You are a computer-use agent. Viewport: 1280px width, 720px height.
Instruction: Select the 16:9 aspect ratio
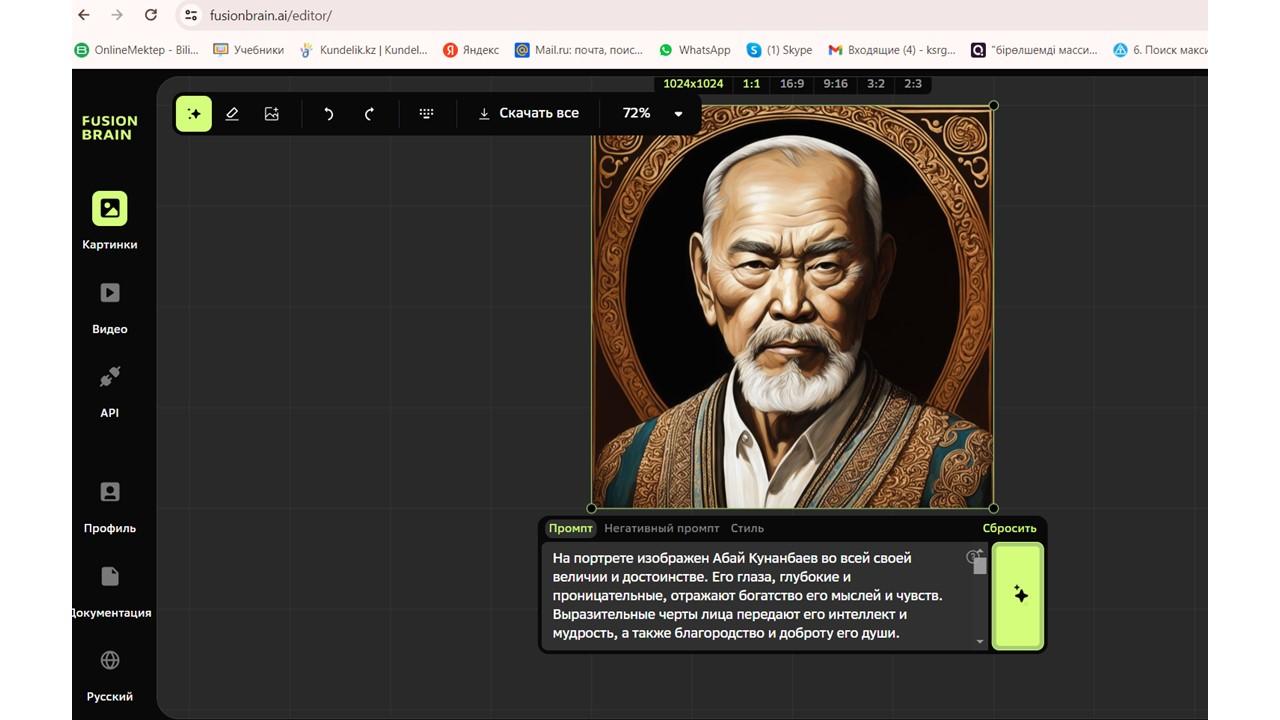pos(791,84)
